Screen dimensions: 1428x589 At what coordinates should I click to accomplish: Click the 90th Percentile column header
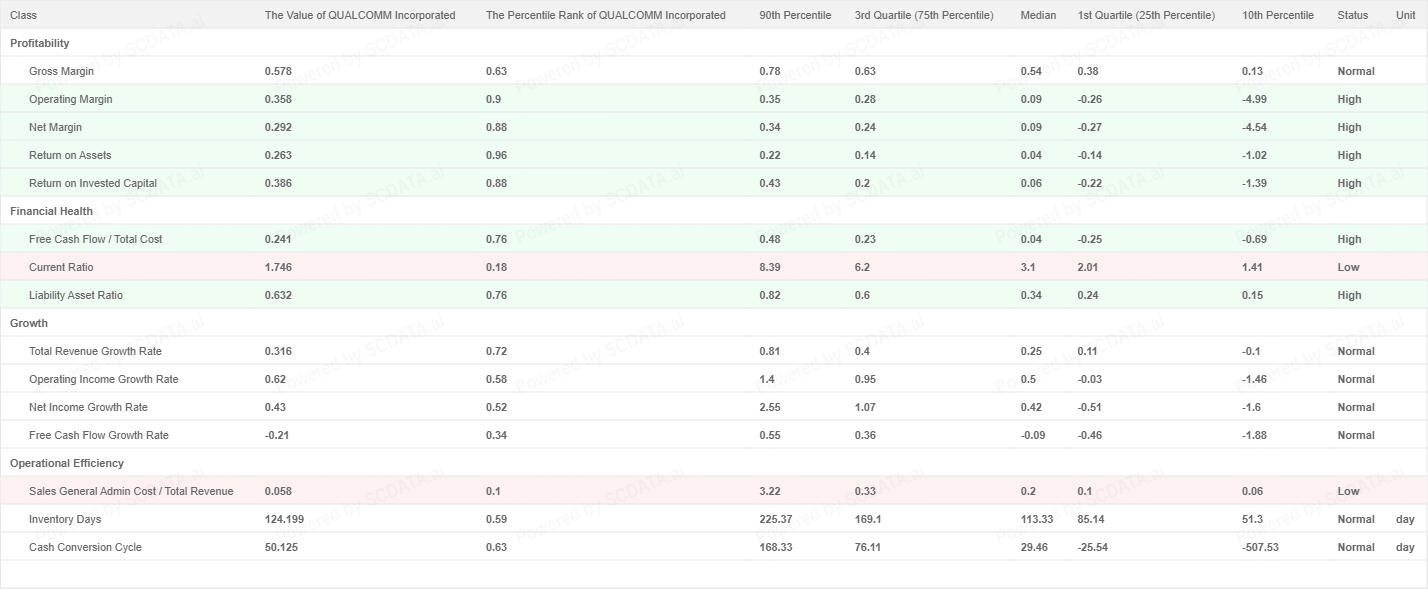point(795,15)
